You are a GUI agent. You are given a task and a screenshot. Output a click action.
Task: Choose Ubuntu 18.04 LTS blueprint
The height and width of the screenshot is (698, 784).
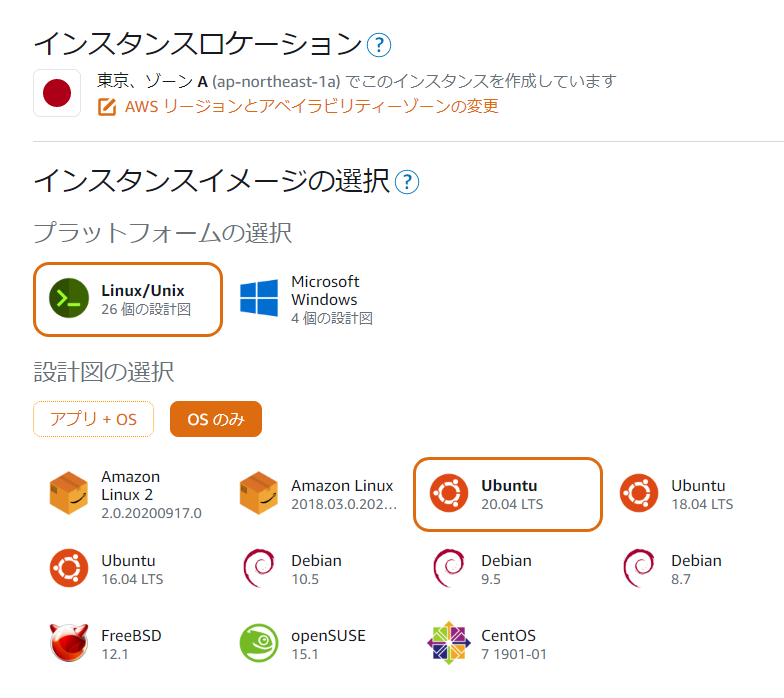point(676,494)
